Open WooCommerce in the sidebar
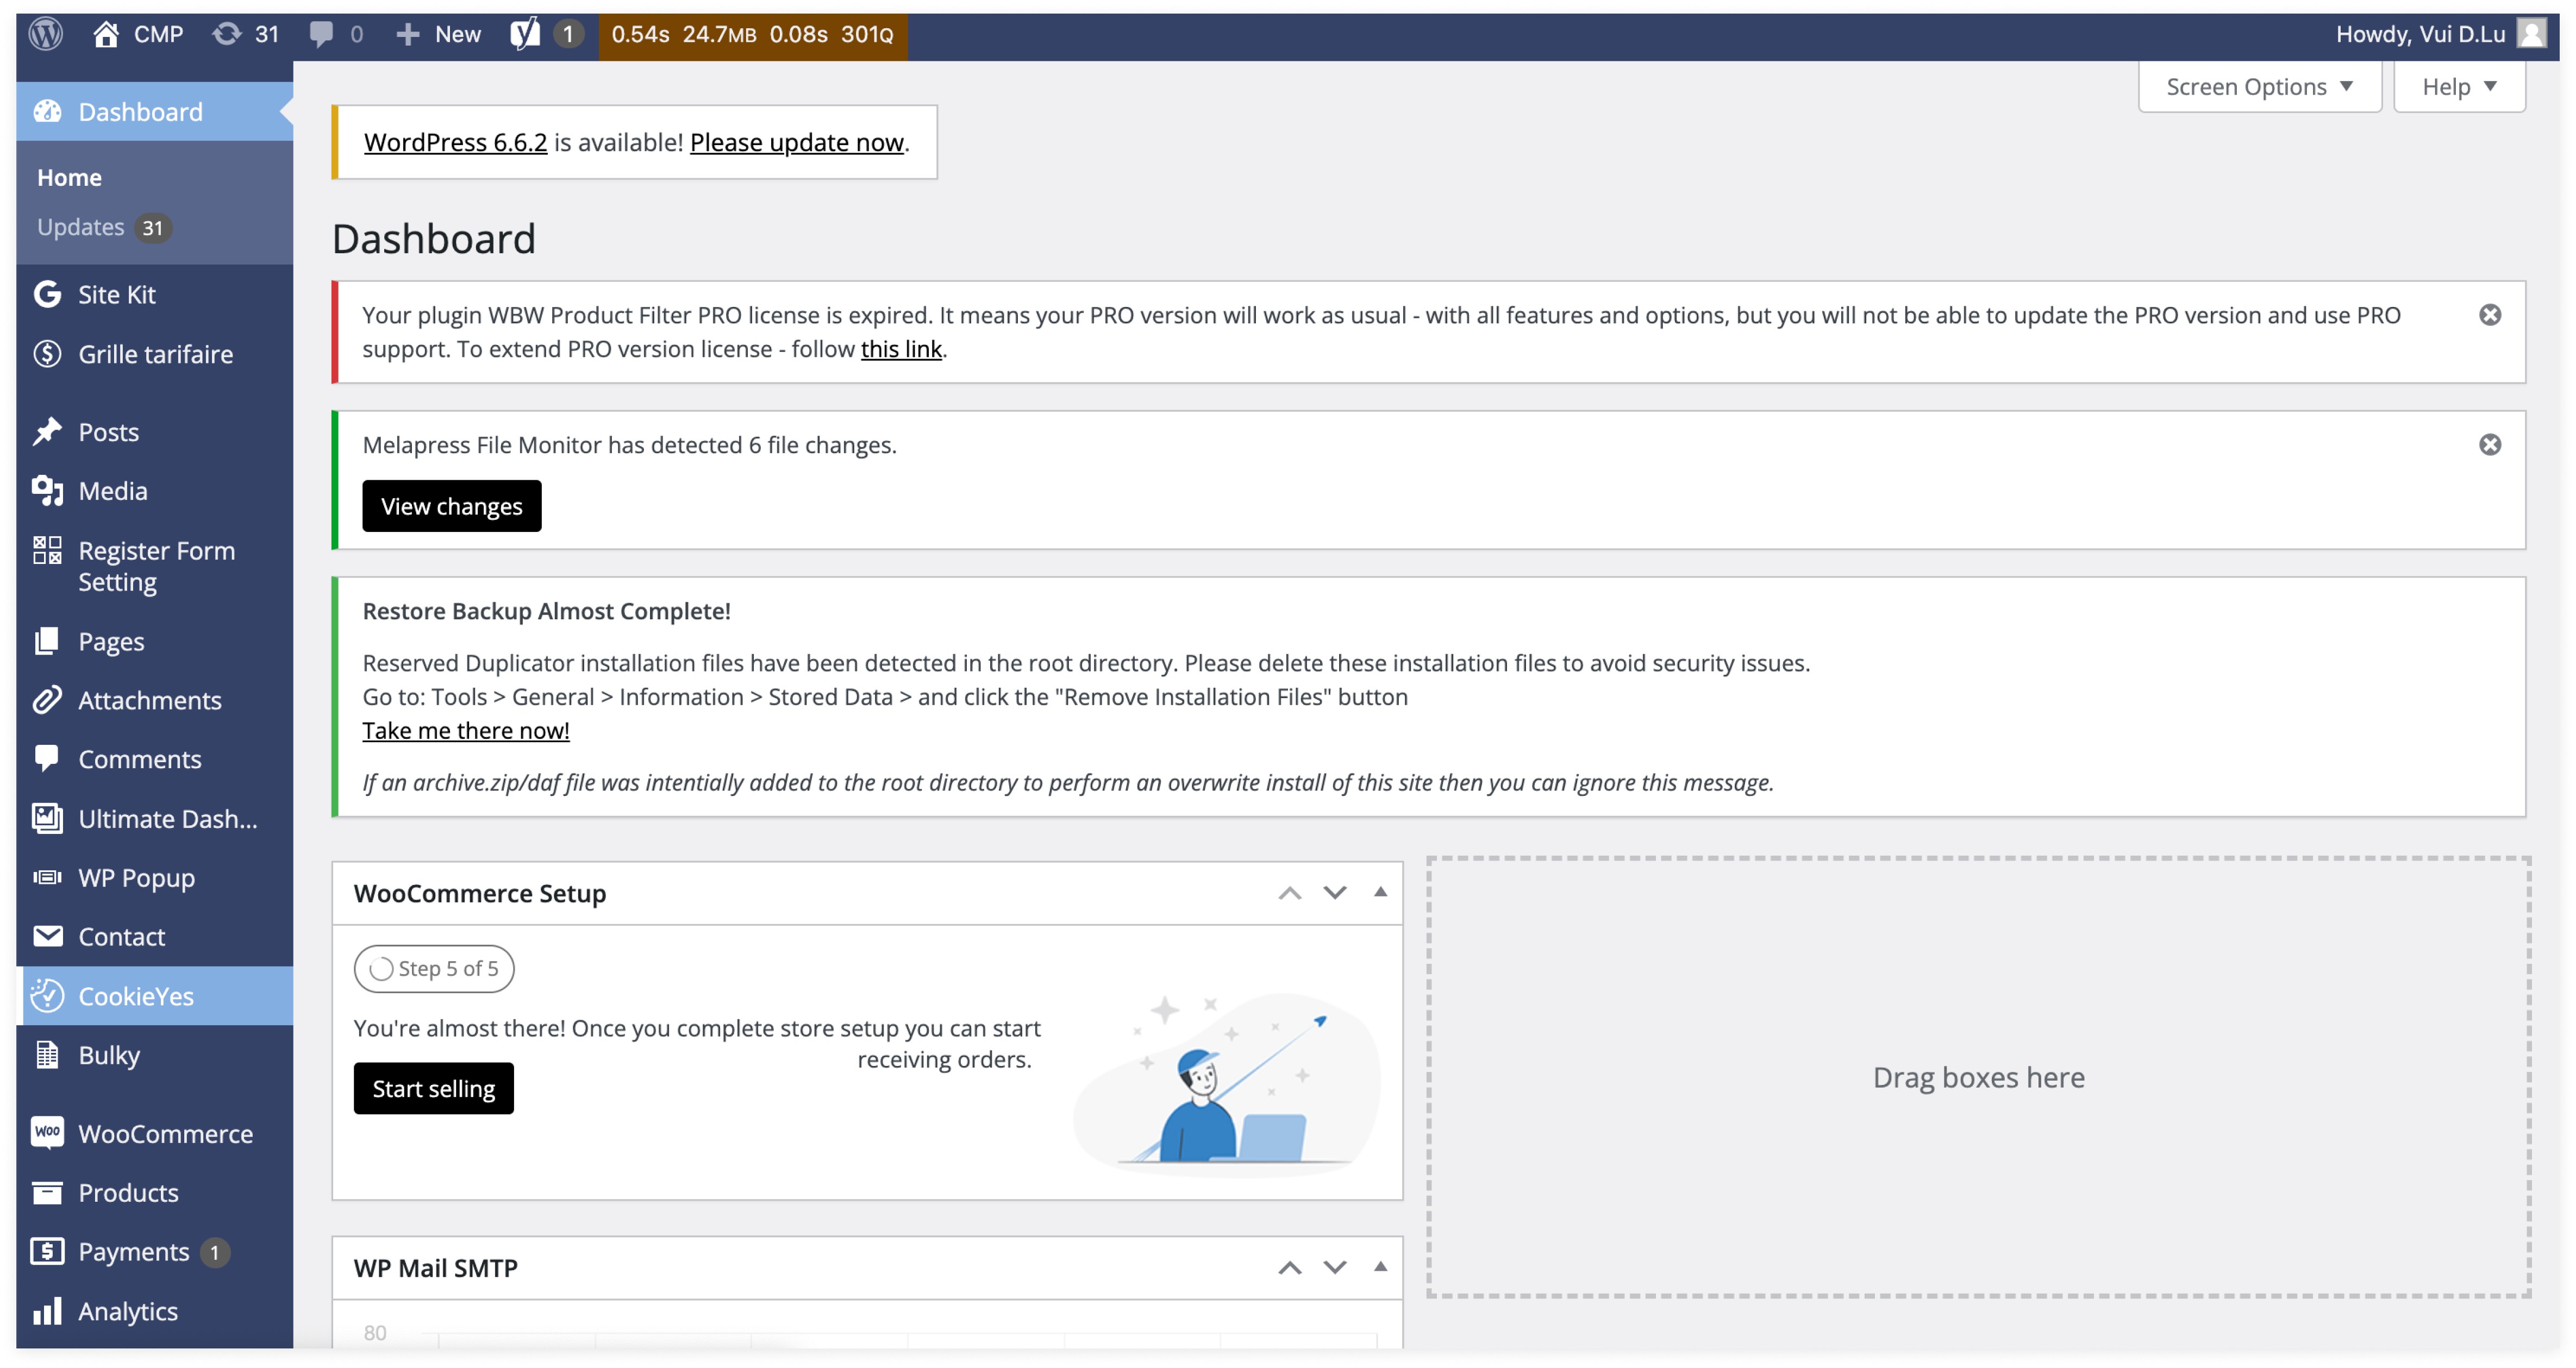 point(165,1133)
